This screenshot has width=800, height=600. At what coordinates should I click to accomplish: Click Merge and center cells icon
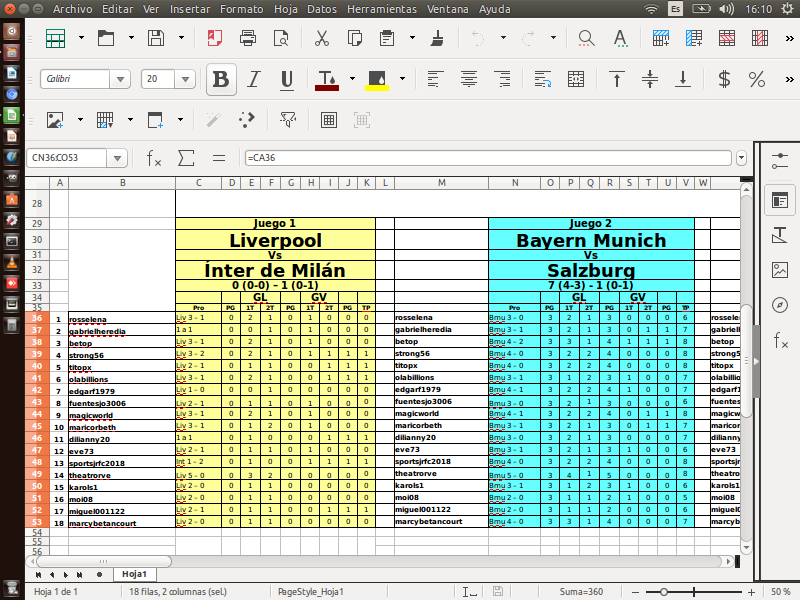[x=576, y=79]
